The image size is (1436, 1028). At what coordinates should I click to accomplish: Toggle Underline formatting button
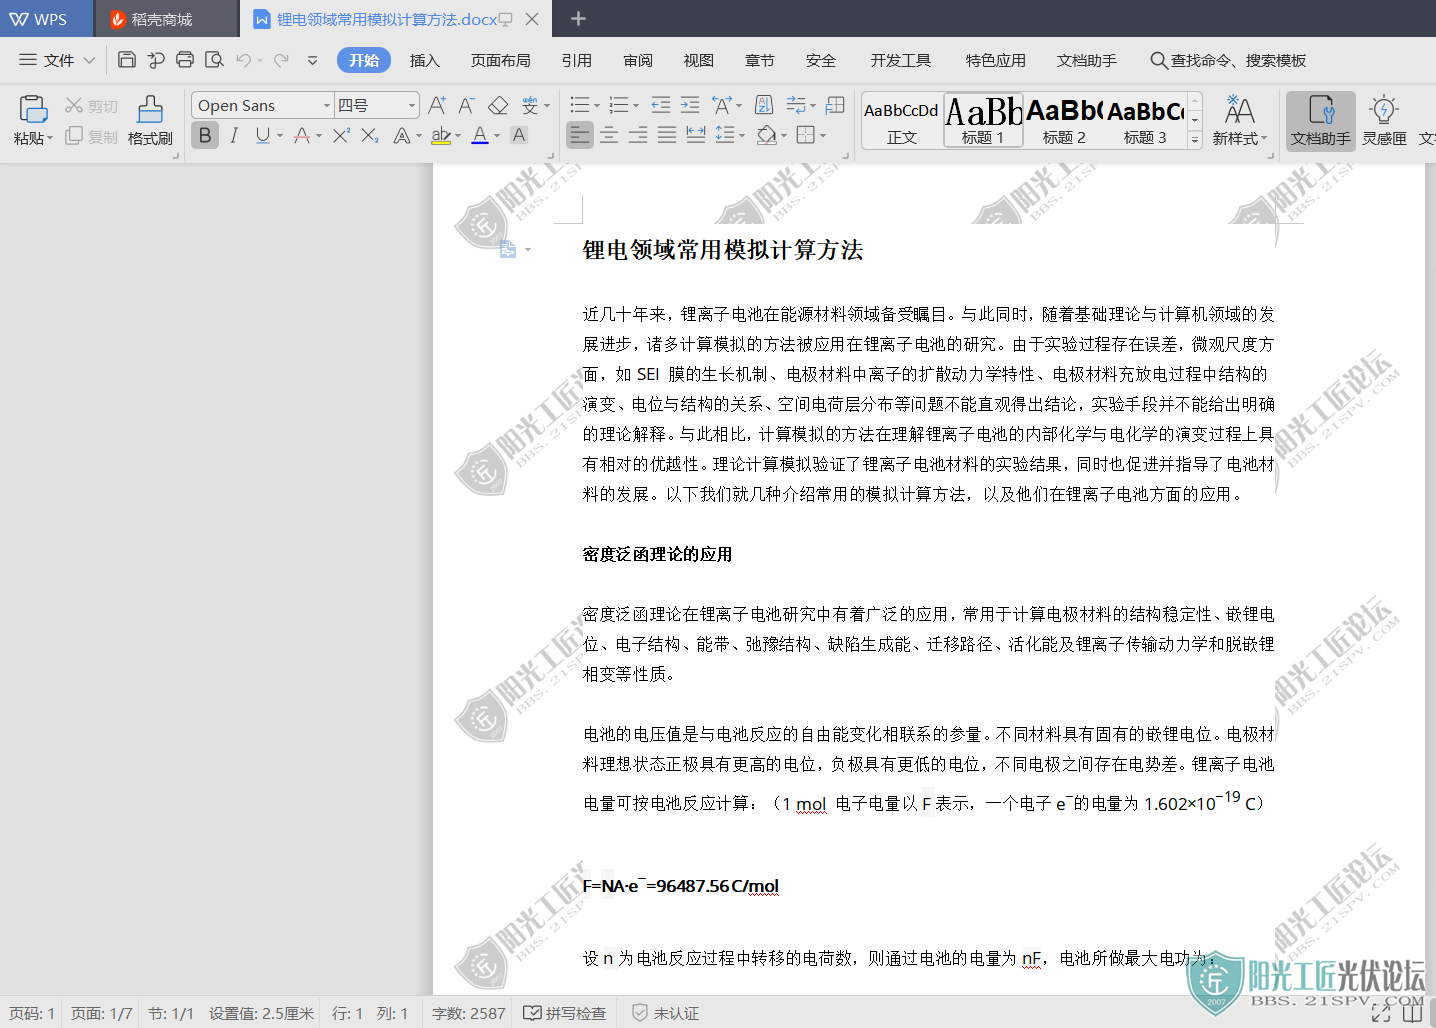point(262,135)
